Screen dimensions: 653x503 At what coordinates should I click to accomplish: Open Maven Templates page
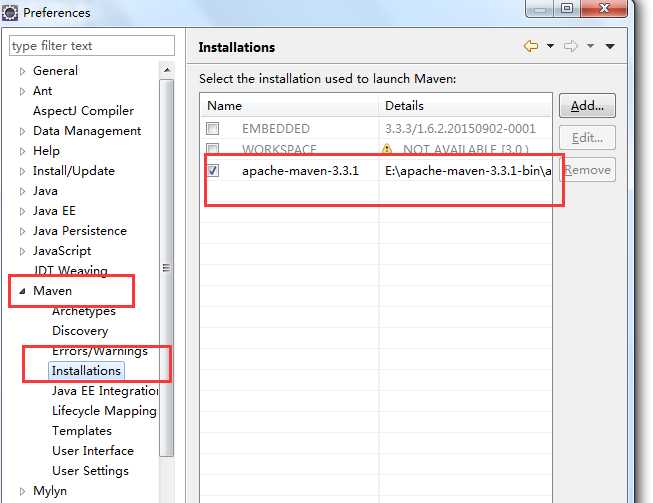82,431
